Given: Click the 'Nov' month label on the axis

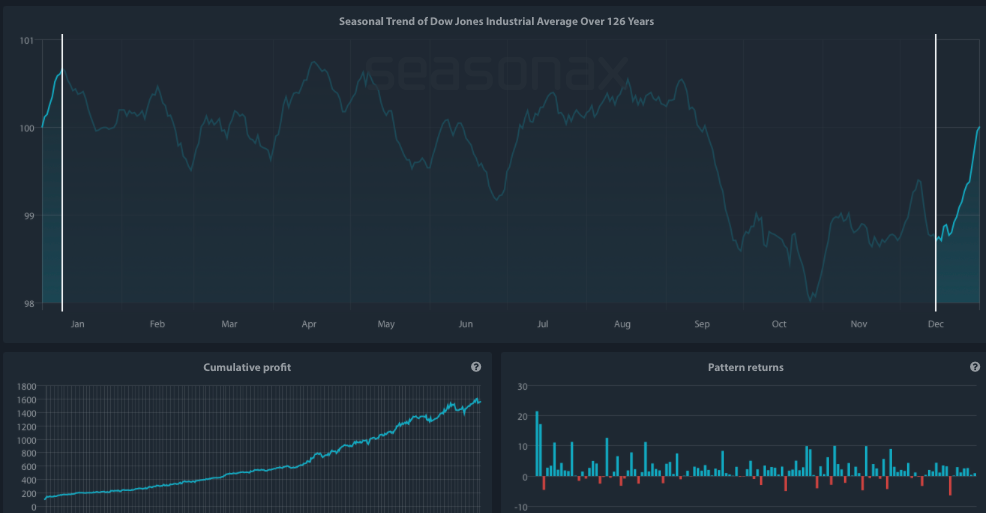Looking at the screenshot, I should (x=858, y=324).
